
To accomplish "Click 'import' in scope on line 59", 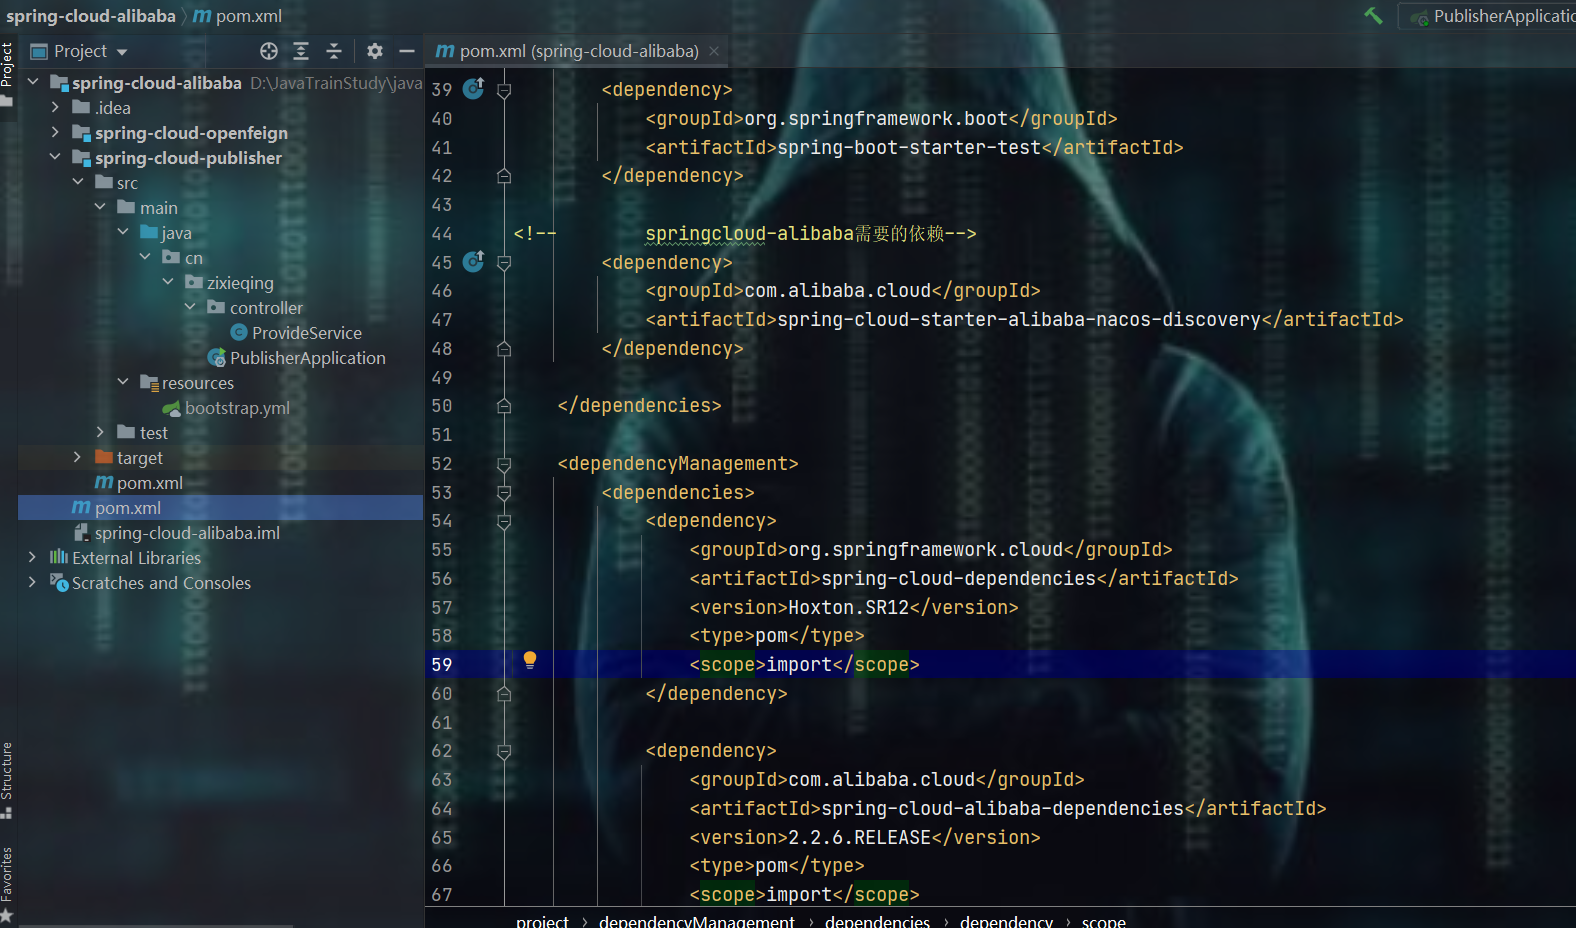I will pyautogui.click(x=799, y=664).
